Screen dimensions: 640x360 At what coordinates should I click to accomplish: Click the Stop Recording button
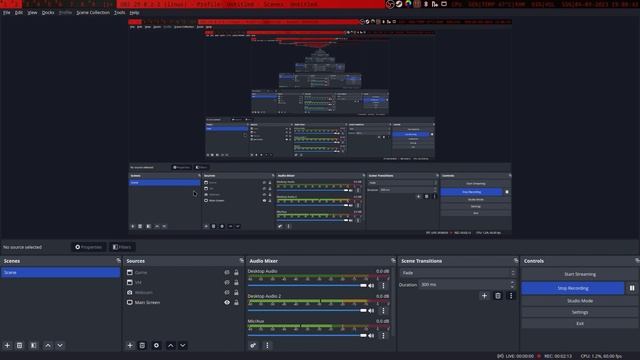573,288
